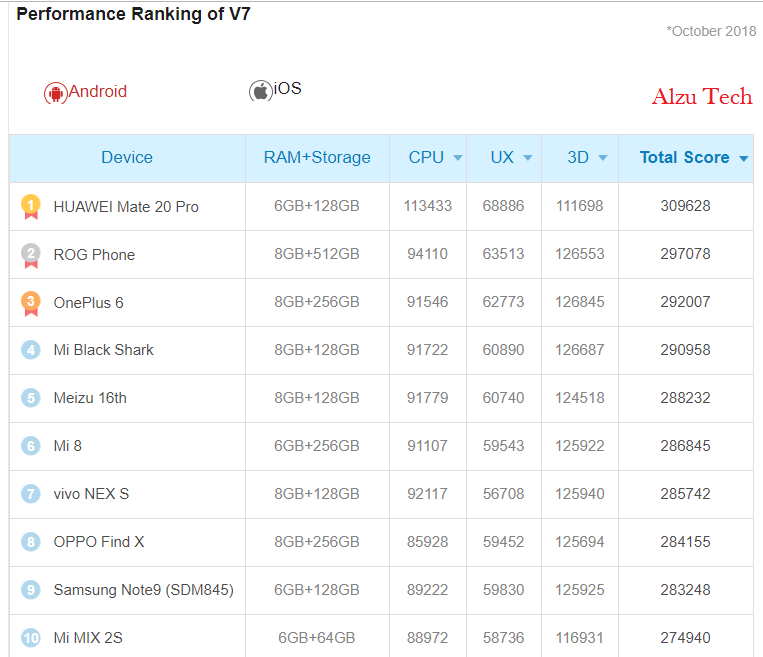Viewport: 763px width, 657px height.
Task: Click the Device column header
Action: coord(127,158)
